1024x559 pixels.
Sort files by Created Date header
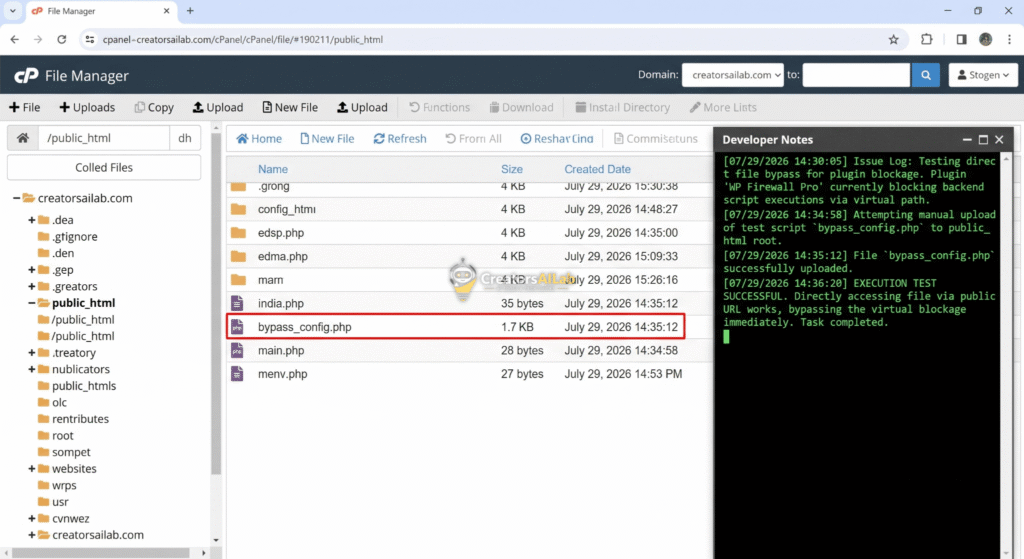[597, 169]
